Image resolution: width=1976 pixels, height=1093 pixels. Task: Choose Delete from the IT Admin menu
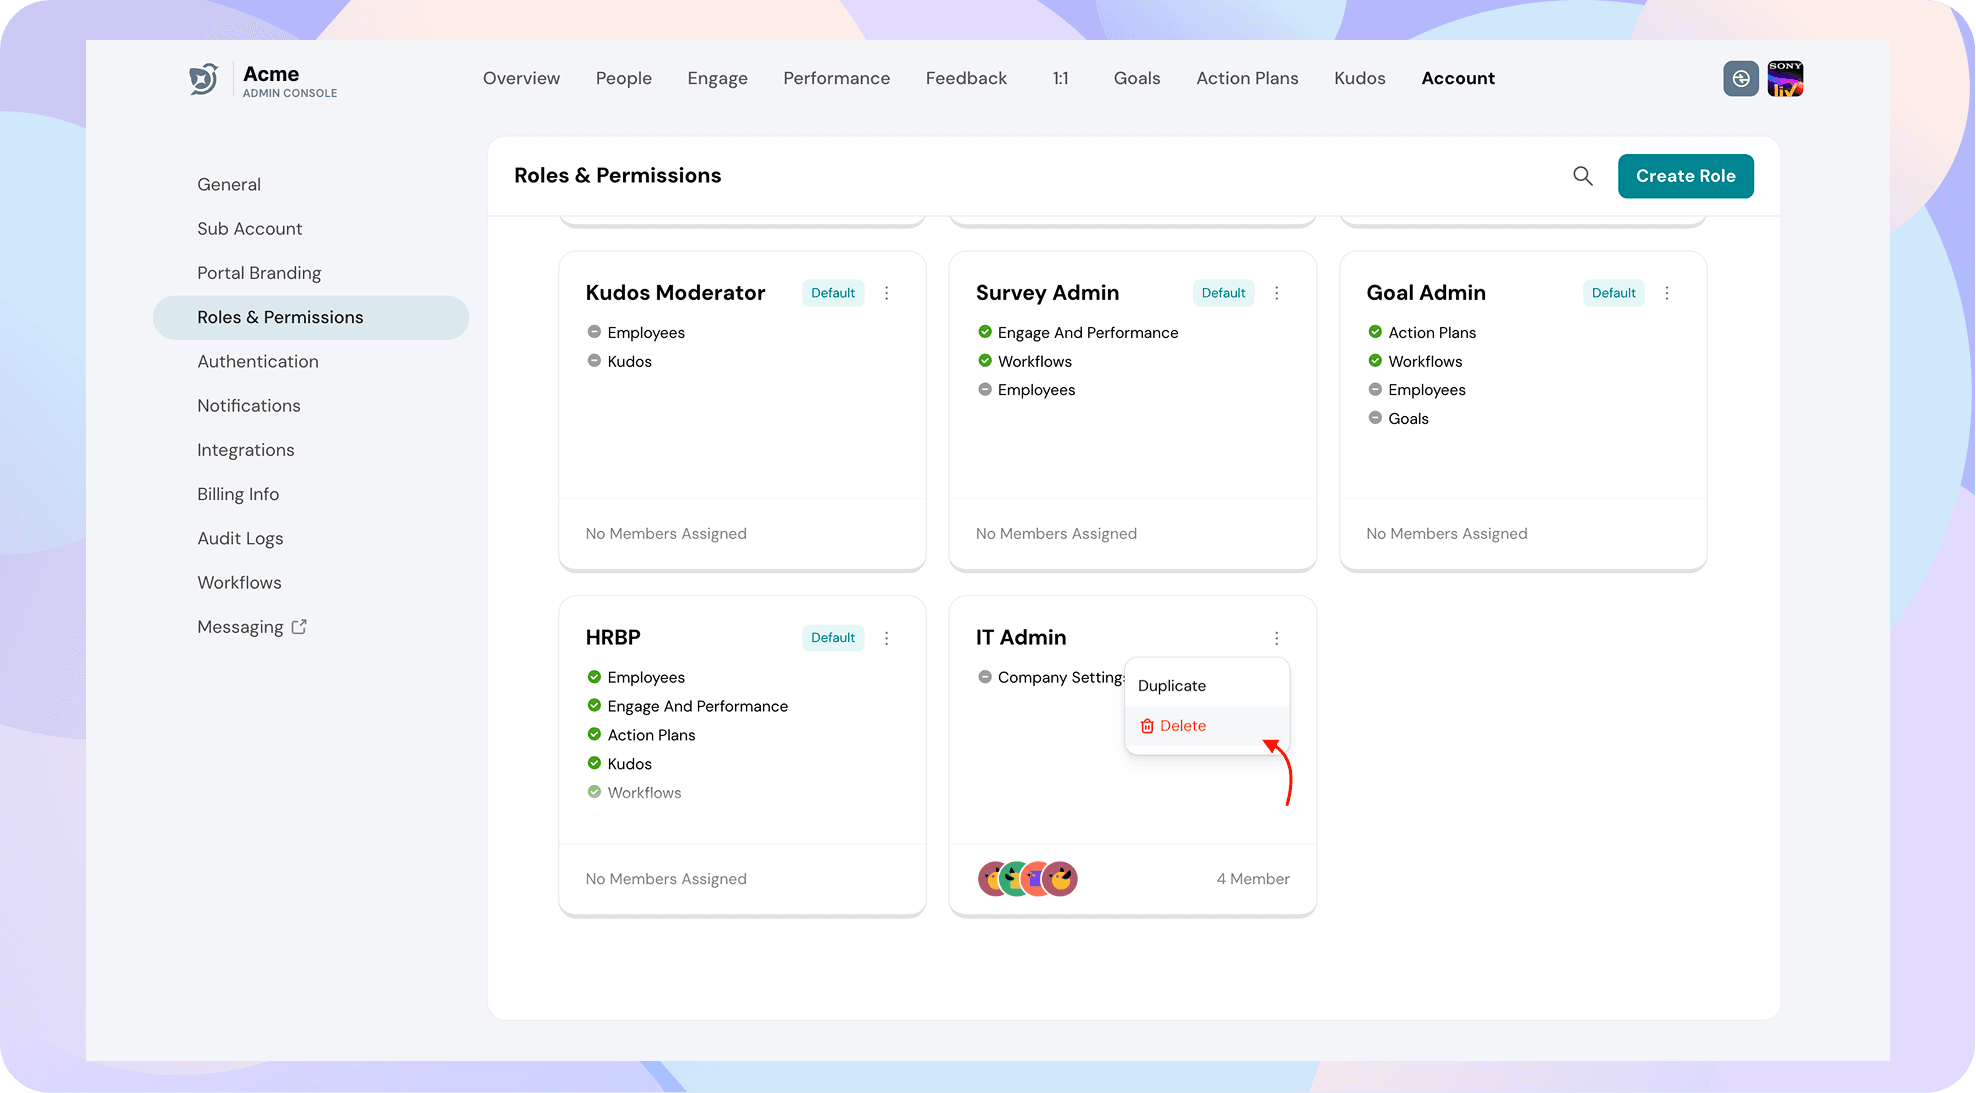click(x=1207, y=726)
